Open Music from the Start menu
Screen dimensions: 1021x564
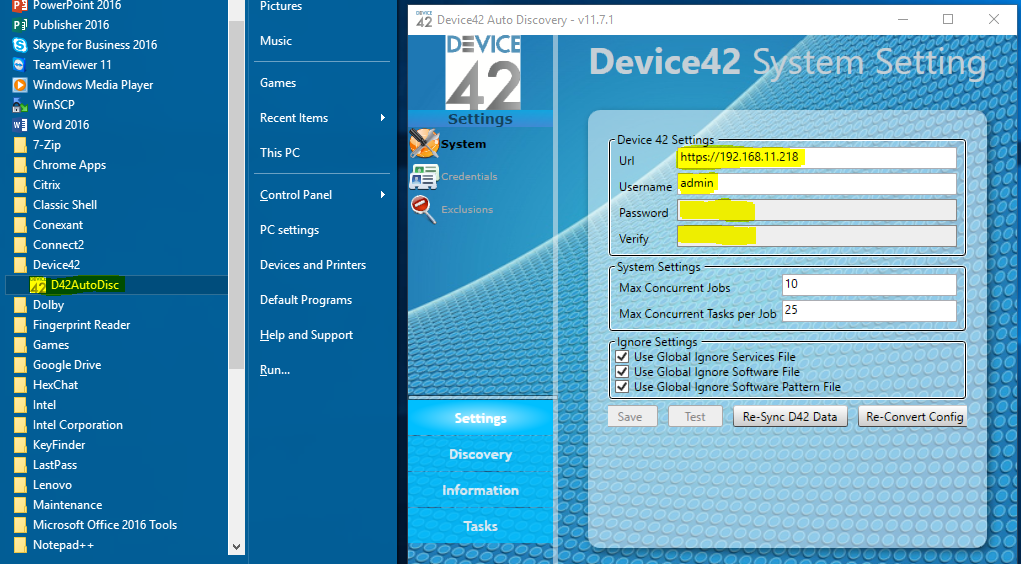pos(275,41)
